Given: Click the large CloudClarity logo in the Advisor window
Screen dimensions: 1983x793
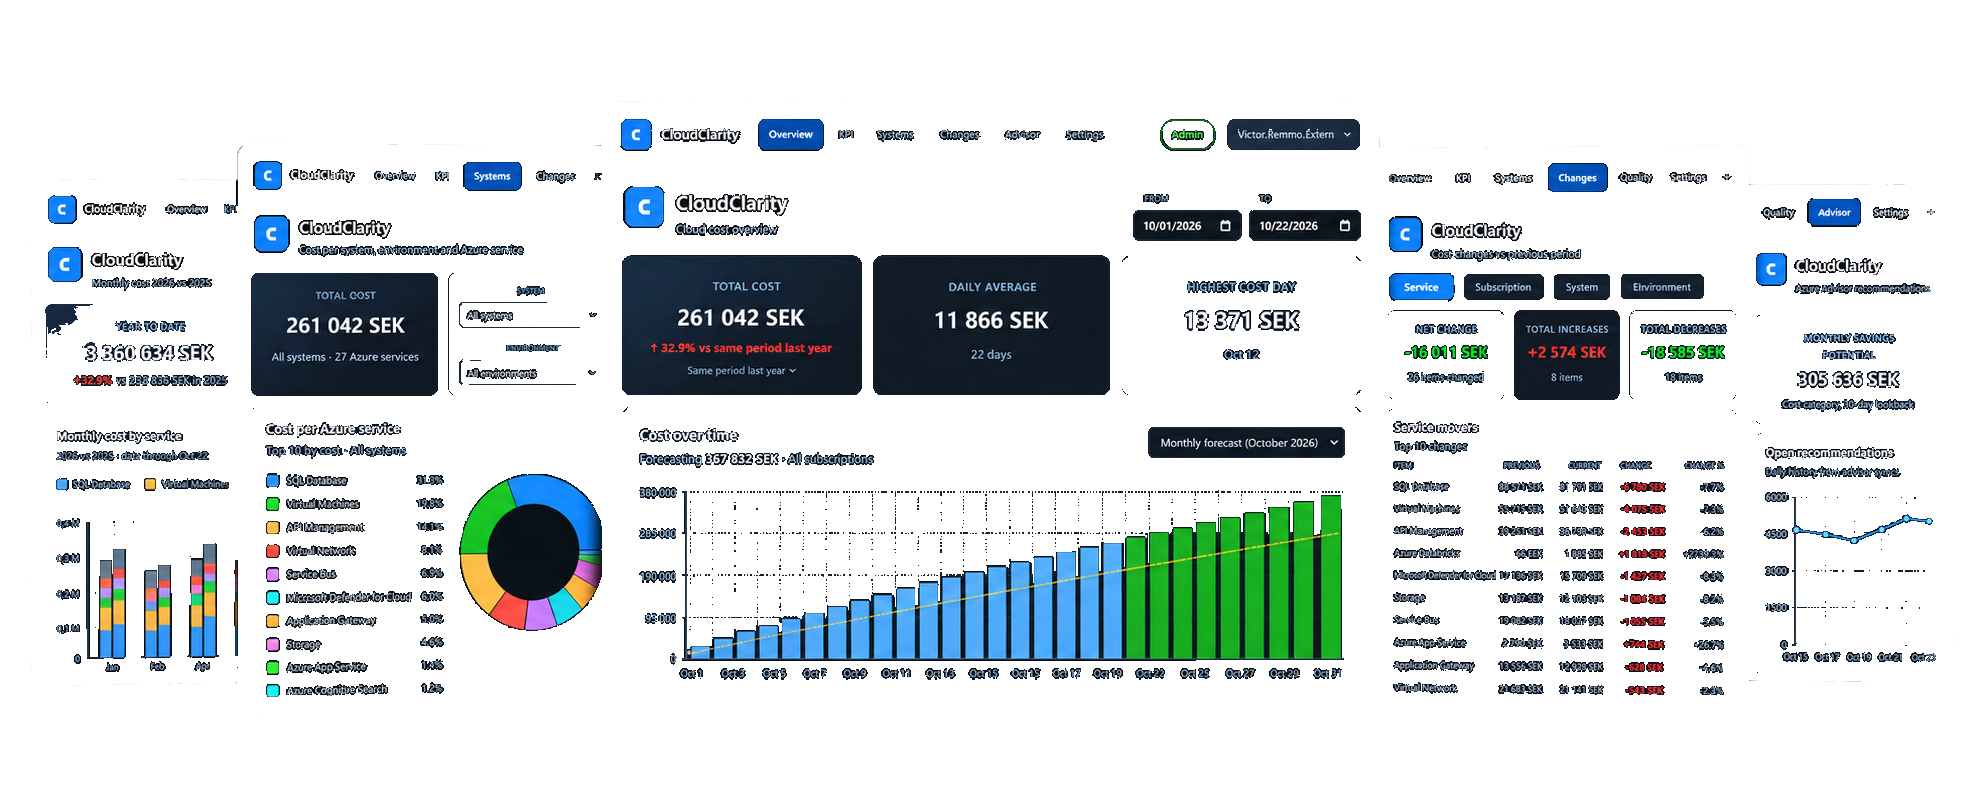Looking at the screenshot, I should [1771, 269].
